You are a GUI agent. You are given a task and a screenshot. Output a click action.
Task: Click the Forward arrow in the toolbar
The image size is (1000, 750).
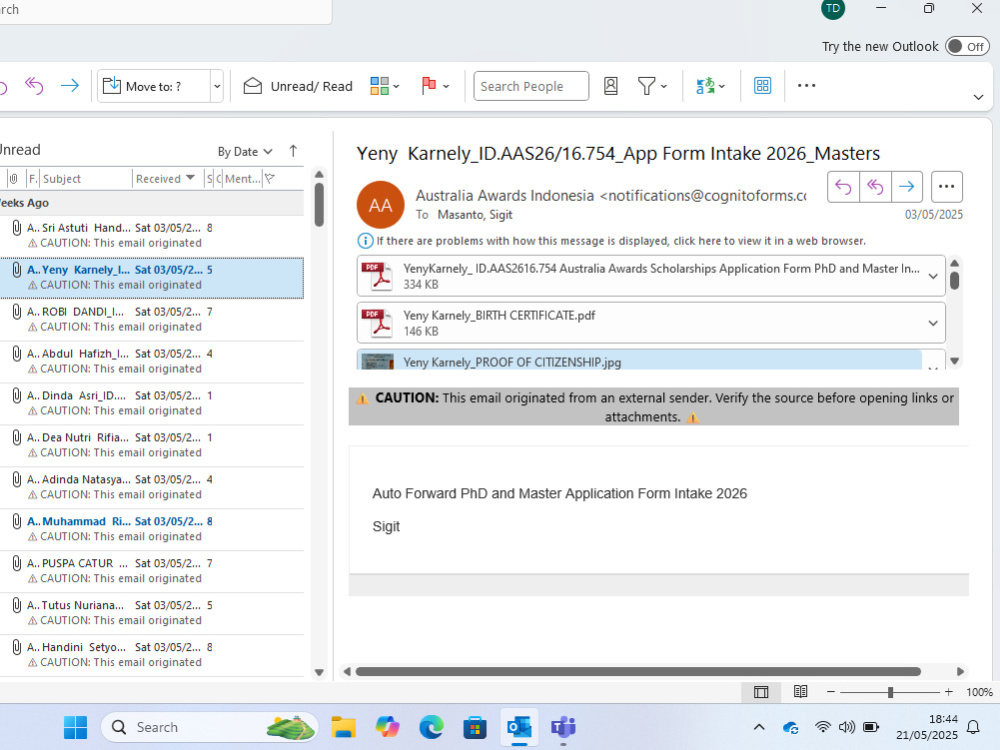pos(70,85)
